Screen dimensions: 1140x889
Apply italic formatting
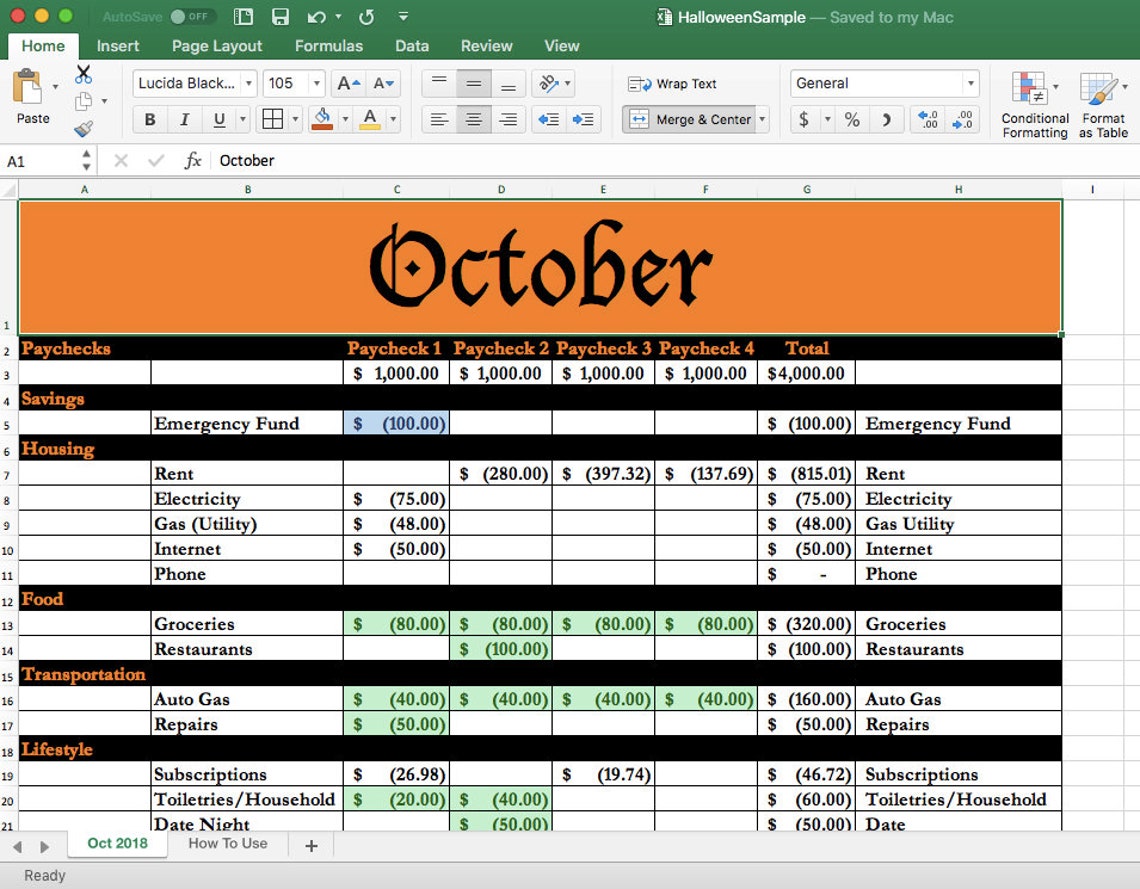click(184, 119)
